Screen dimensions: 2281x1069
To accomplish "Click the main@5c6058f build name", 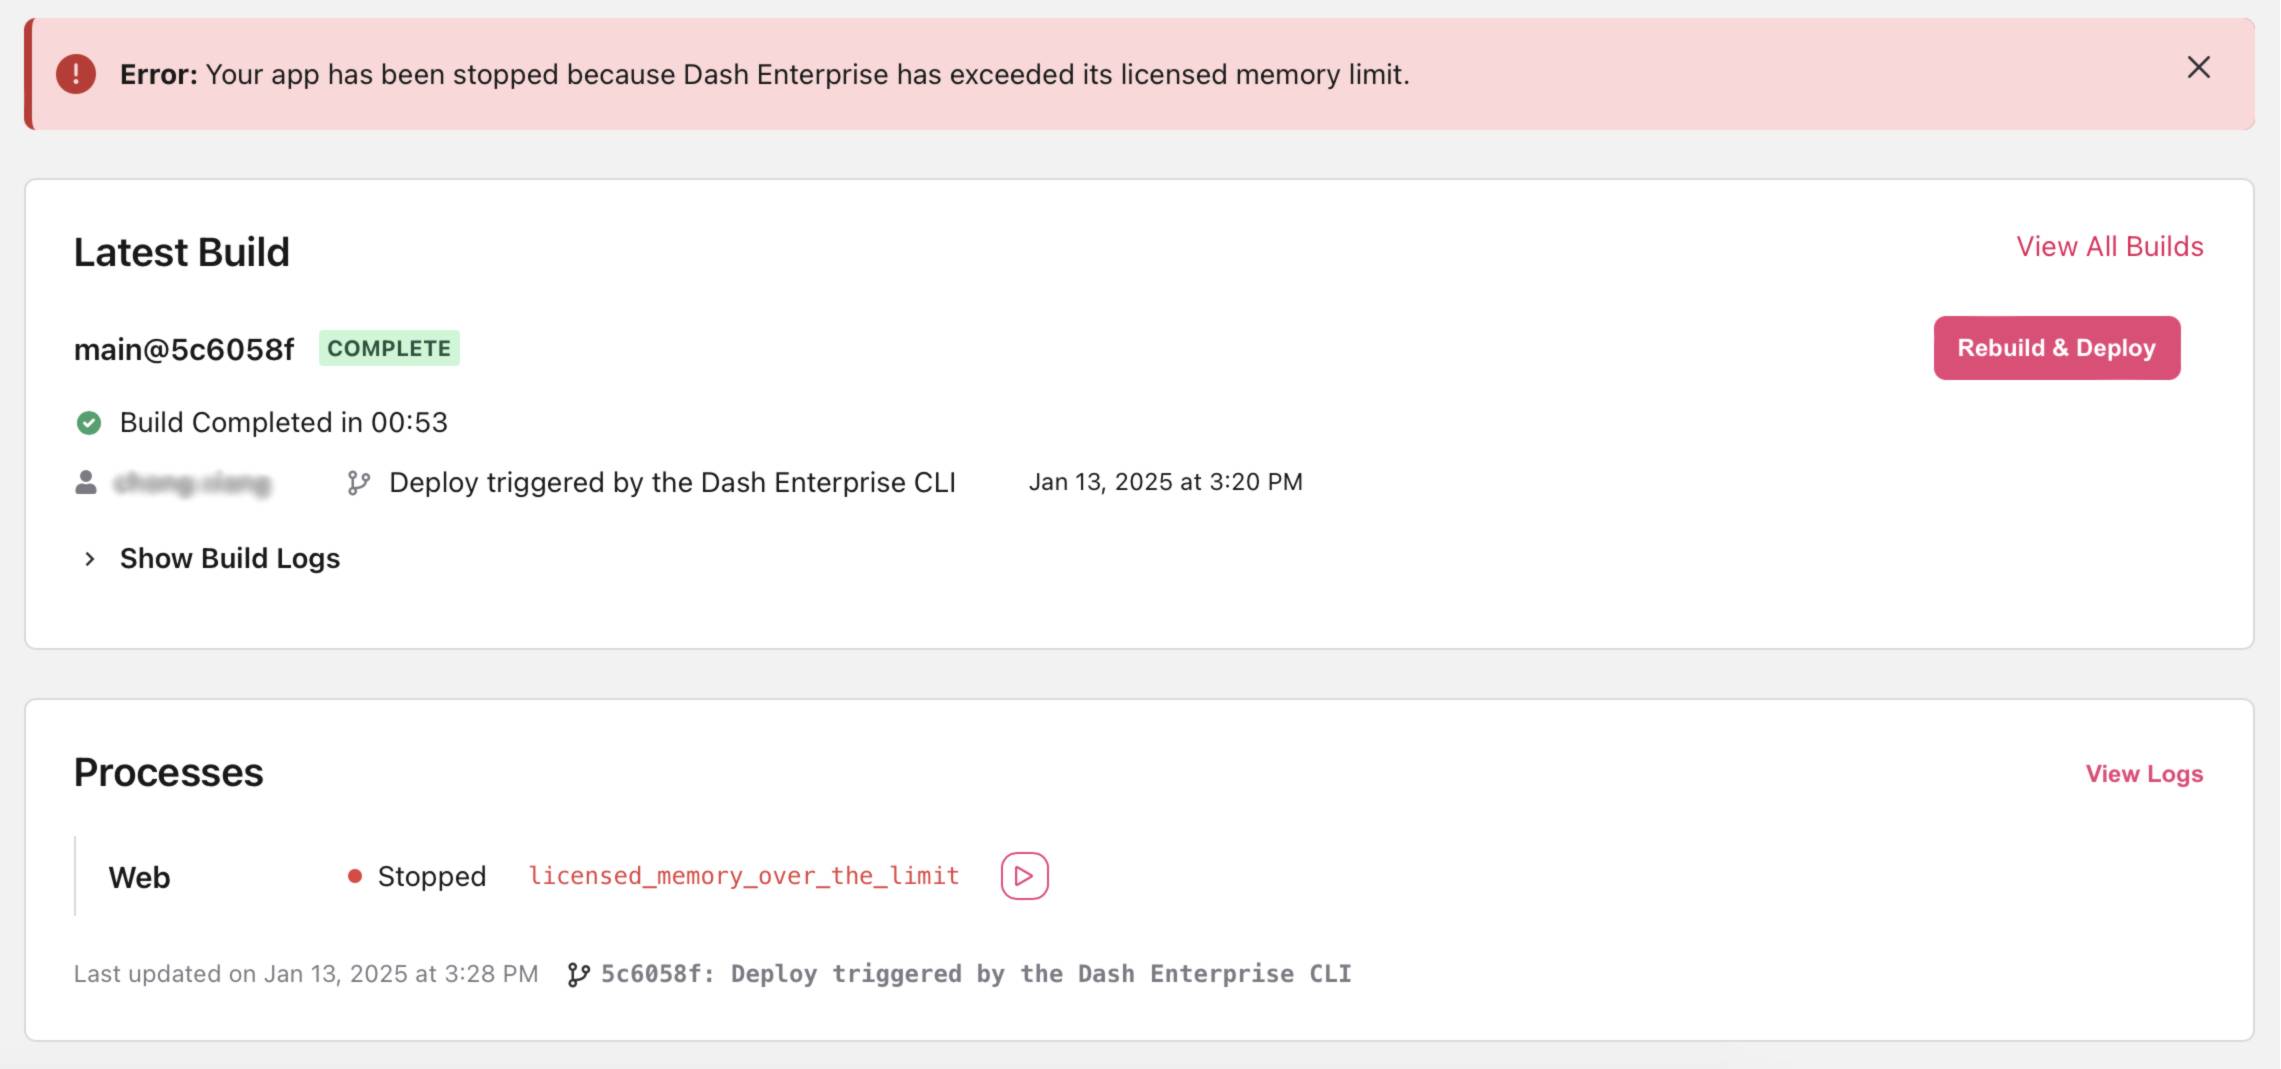I will (x=184, y=349).
